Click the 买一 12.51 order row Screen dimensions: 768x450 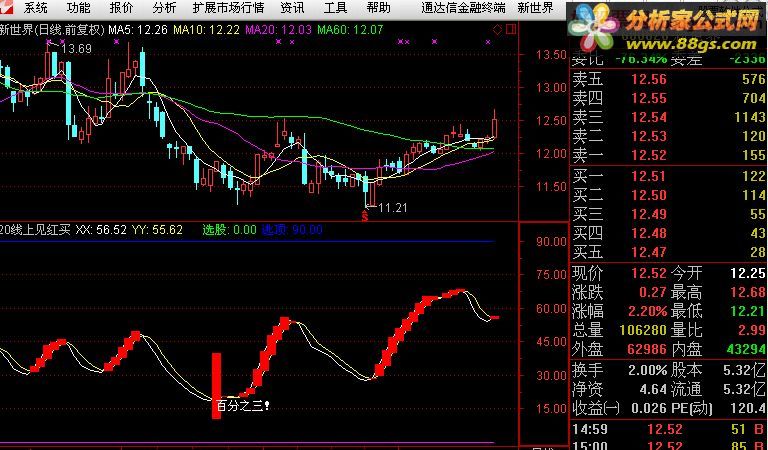pos(669,176)
